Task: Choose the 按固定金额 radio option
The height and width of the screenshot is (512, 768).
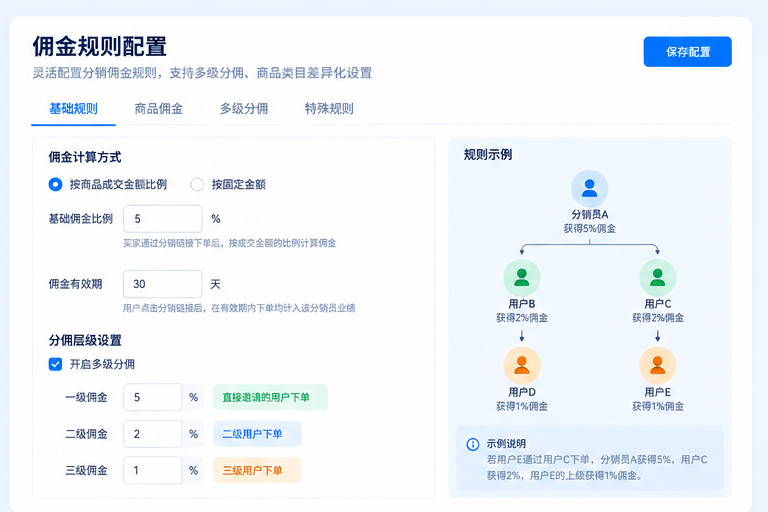Action: (197, 185)
